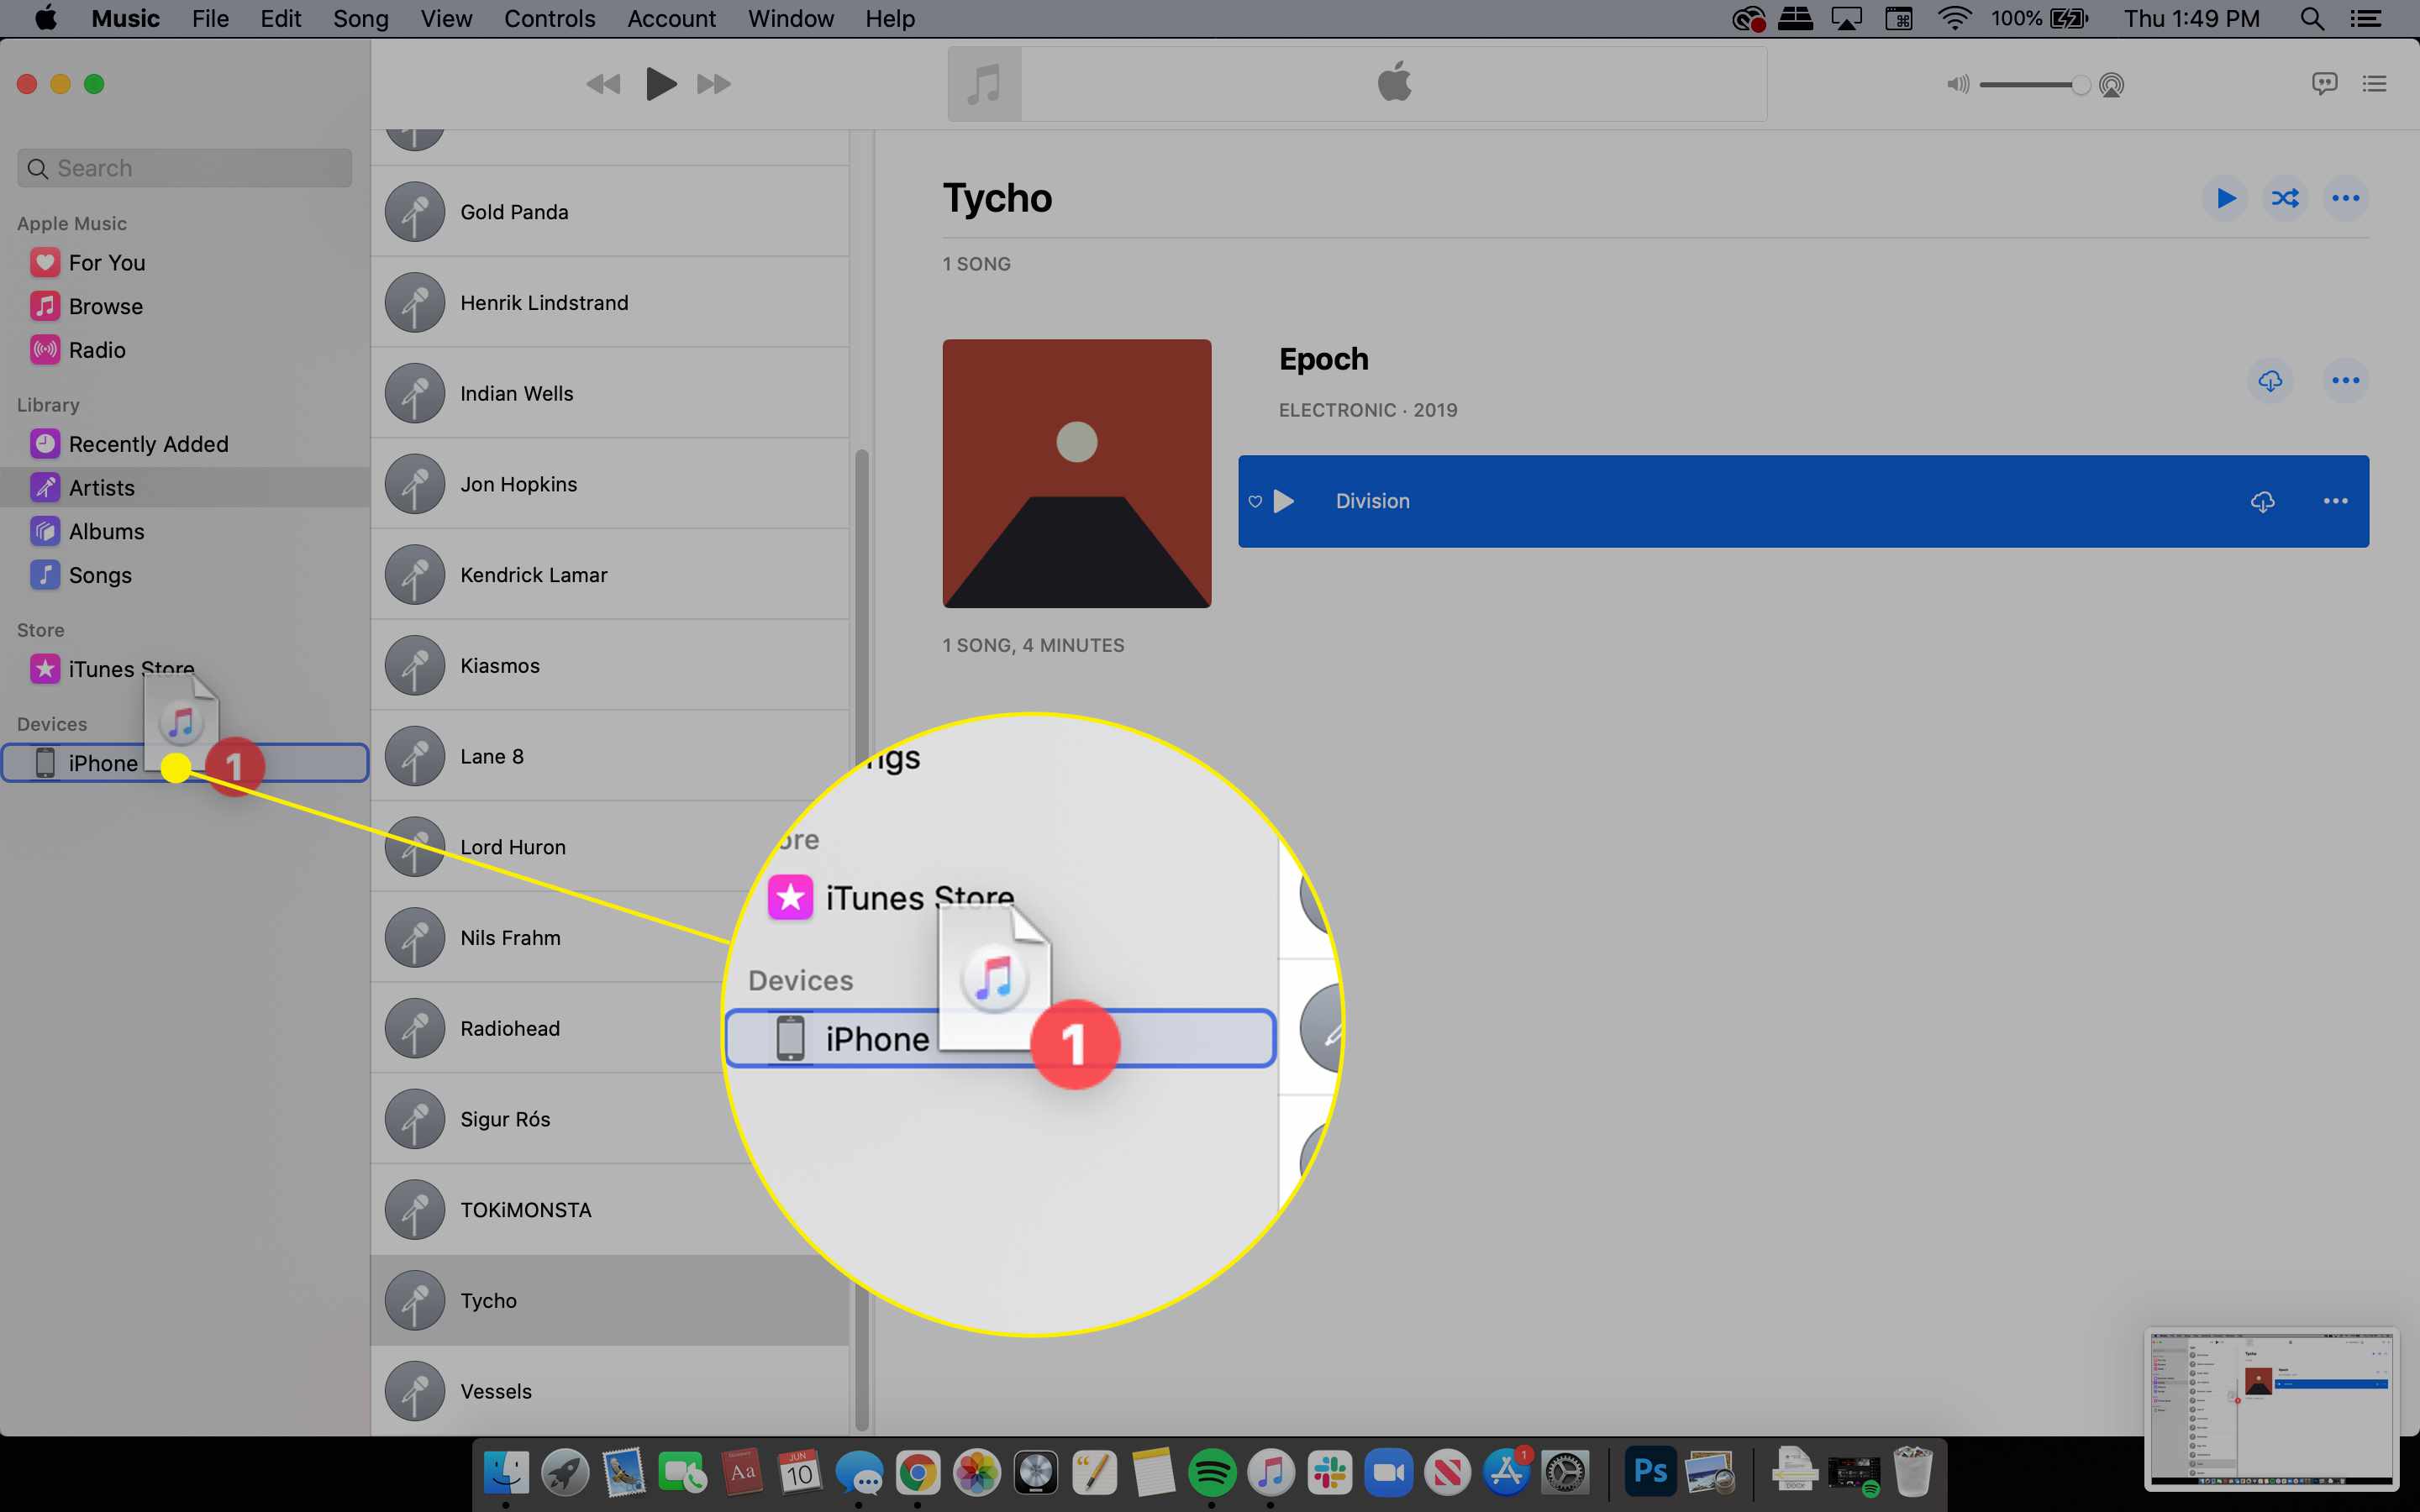Expand the Devices section in sidebar

[49, 723]
